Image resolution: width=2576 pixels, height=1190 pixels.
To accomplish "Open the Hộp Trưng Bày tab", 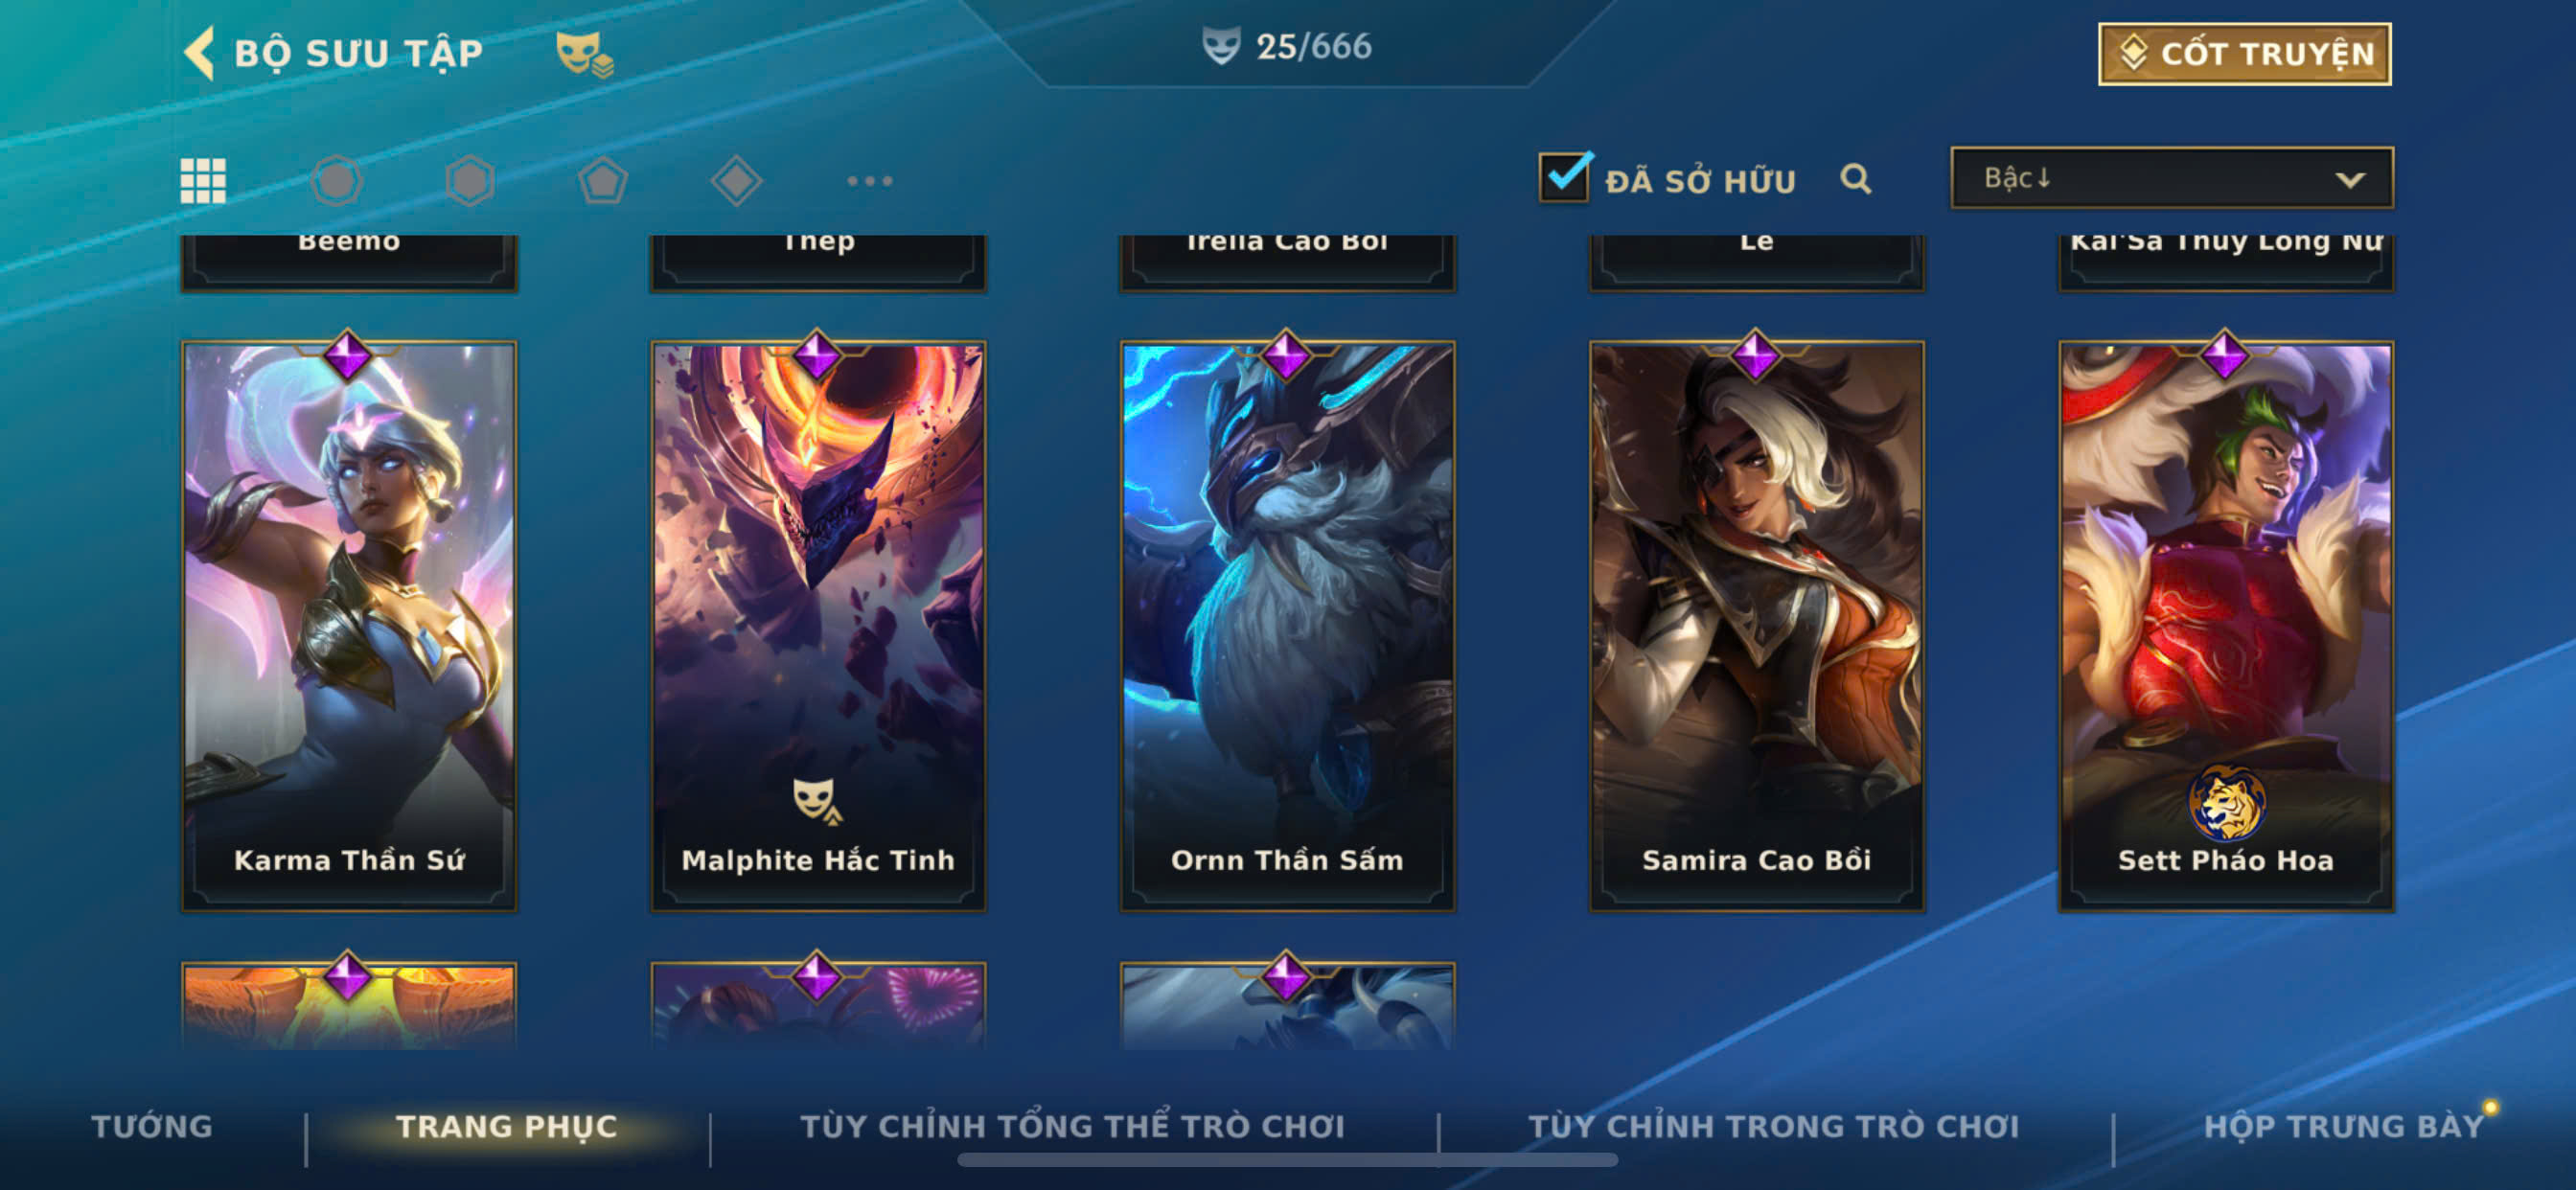I will click(2345, 1126).
